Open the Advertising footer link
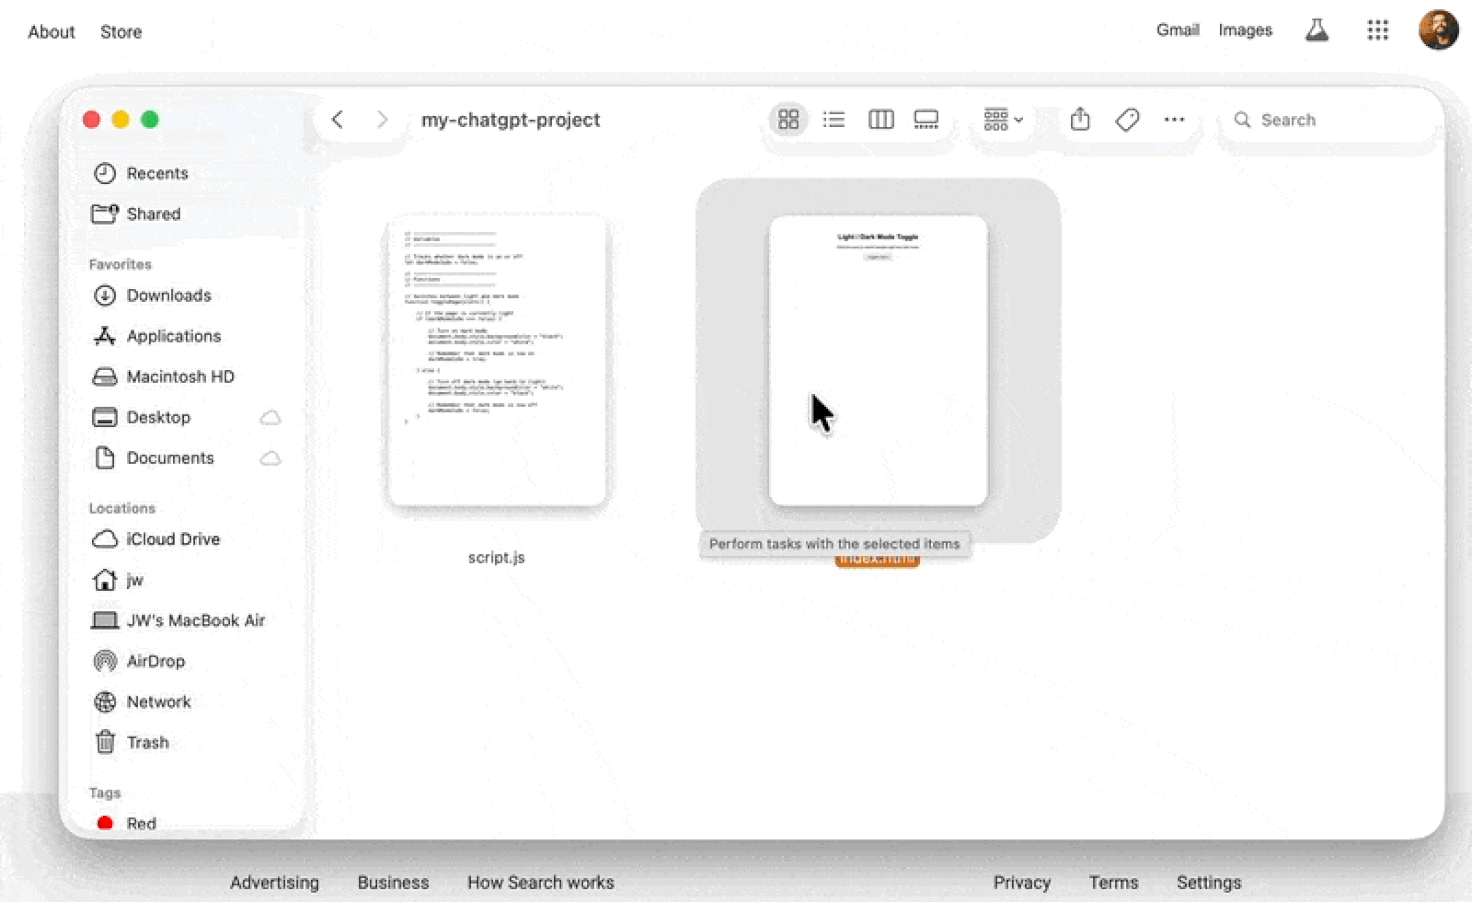 [x=274, y=883]
